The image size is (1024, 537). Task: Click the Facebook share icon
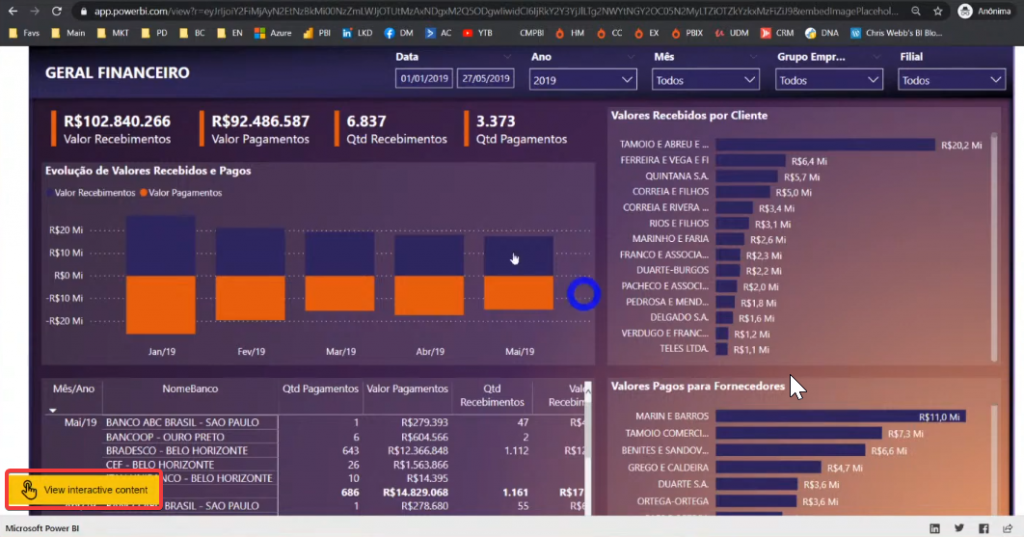pyautogui.click(x=985, y=528)
